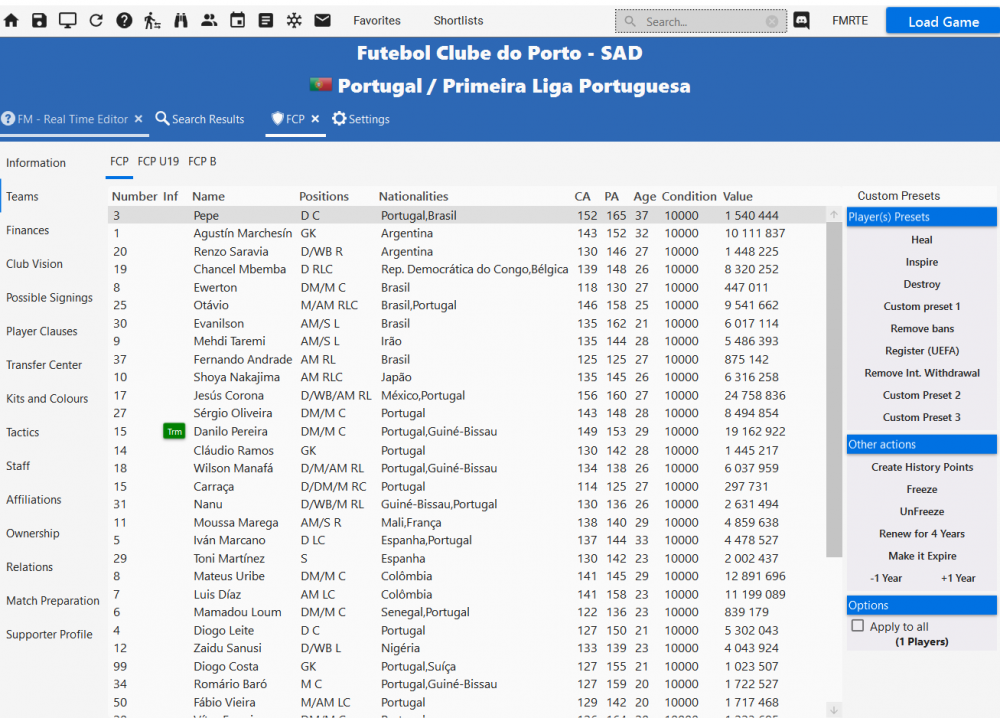Open Help via question mark icon
This screenshot has height=718, width=1000.
point(124,20)
